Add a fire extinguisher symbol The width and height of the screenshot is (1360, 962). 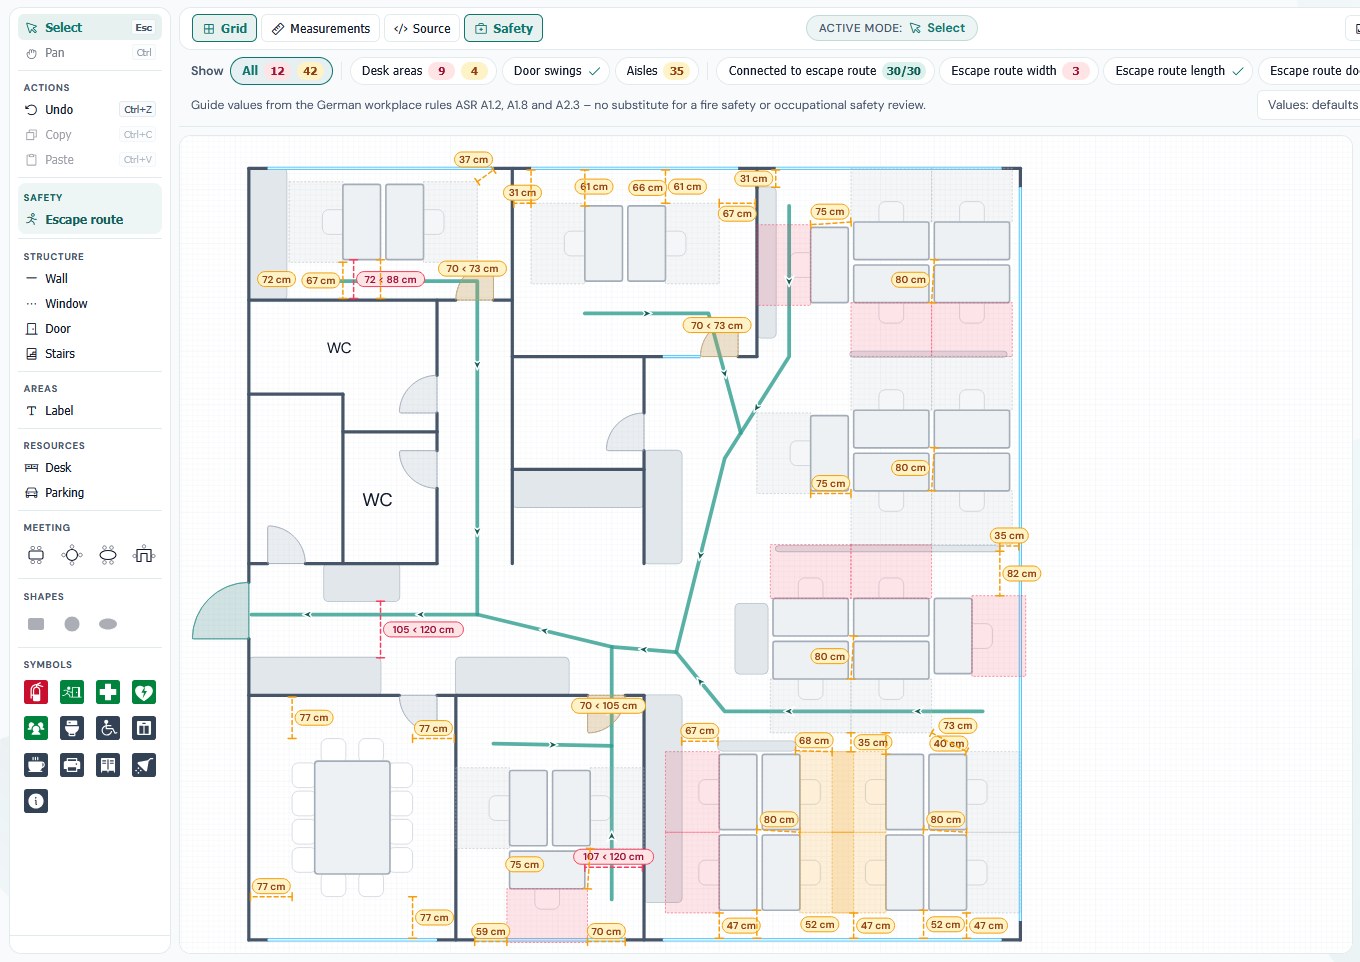pos(36,692)
